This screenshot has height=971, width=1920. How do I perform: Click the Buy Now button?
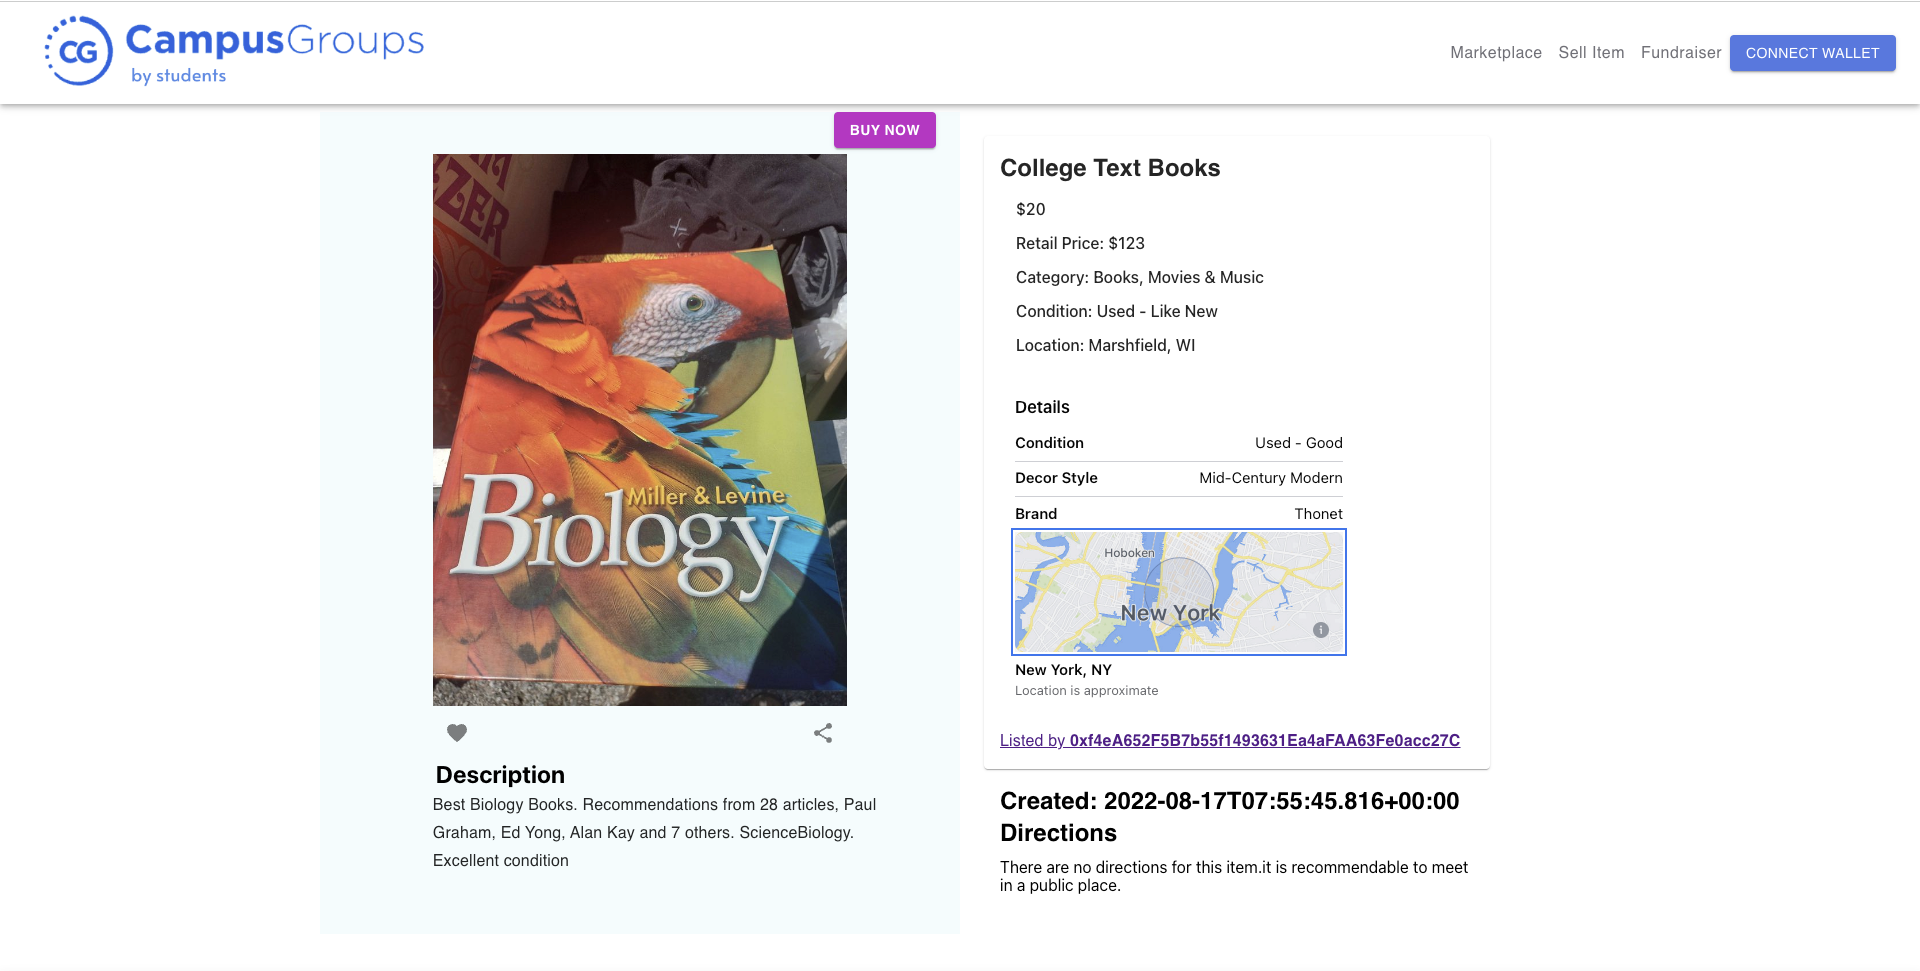885,130
